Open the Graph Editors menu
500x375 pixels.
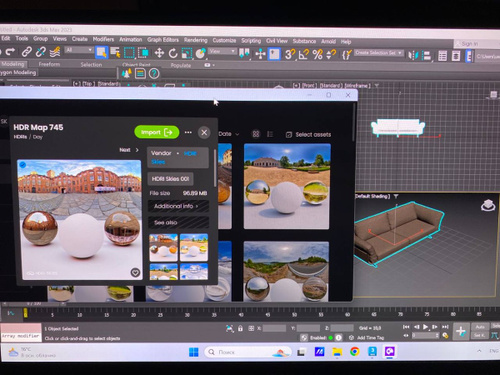[163, 40]
